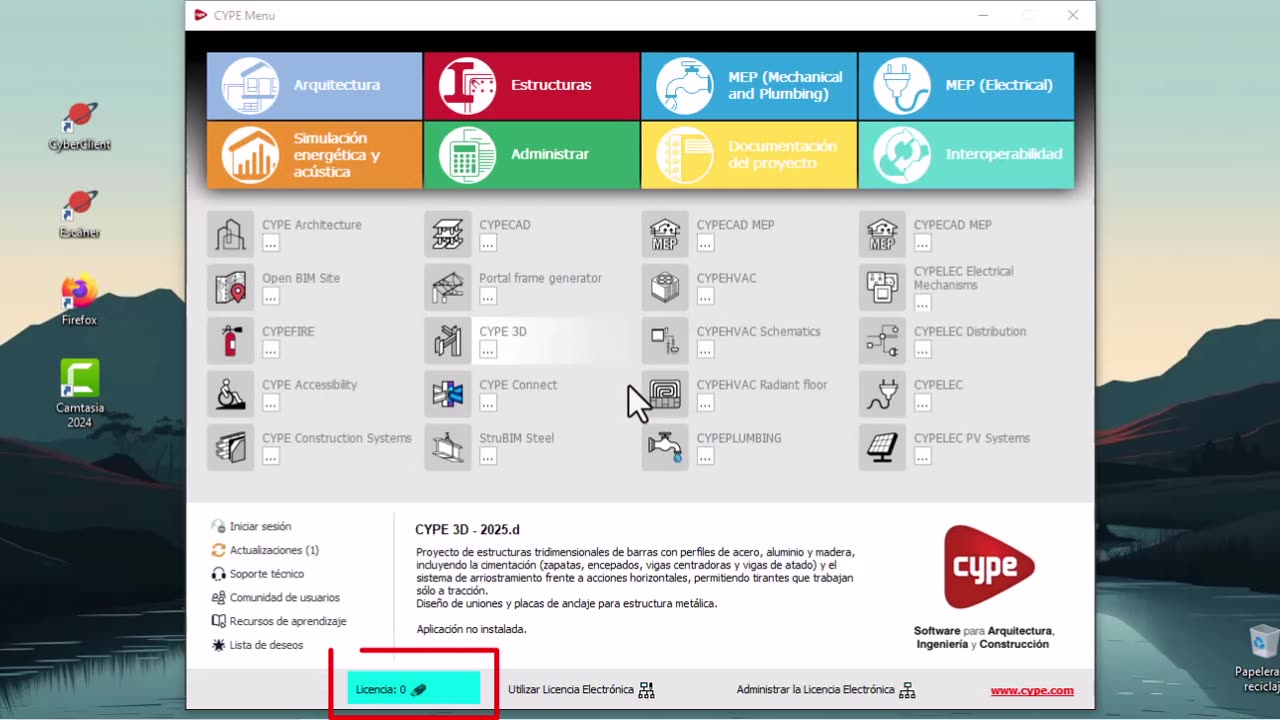Select Documentación del proyecto tile

(749, 155)
